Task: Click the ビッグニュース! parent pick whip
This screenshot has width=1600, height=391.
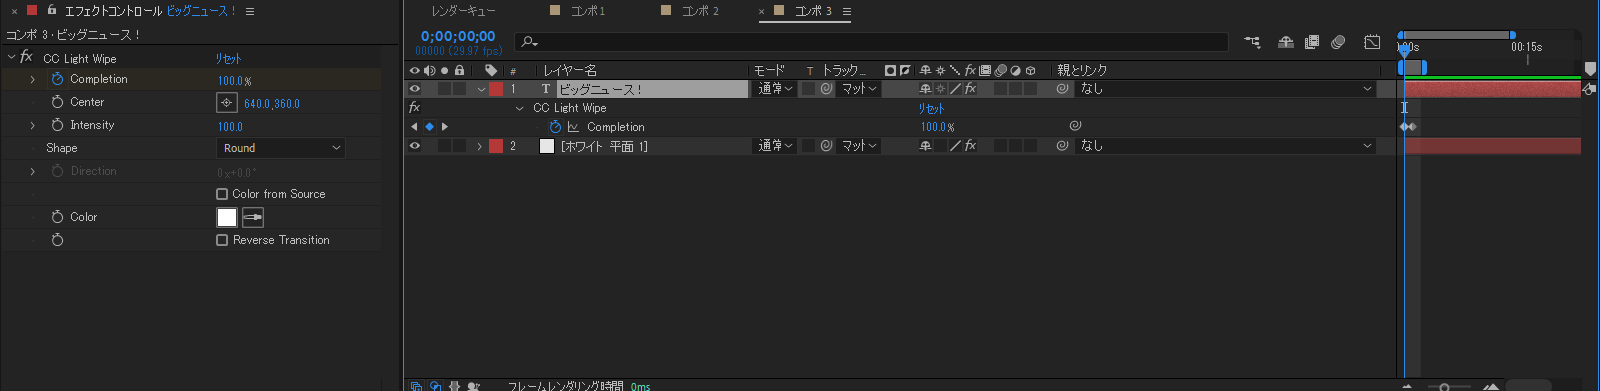Action: tap(1062, 89)
